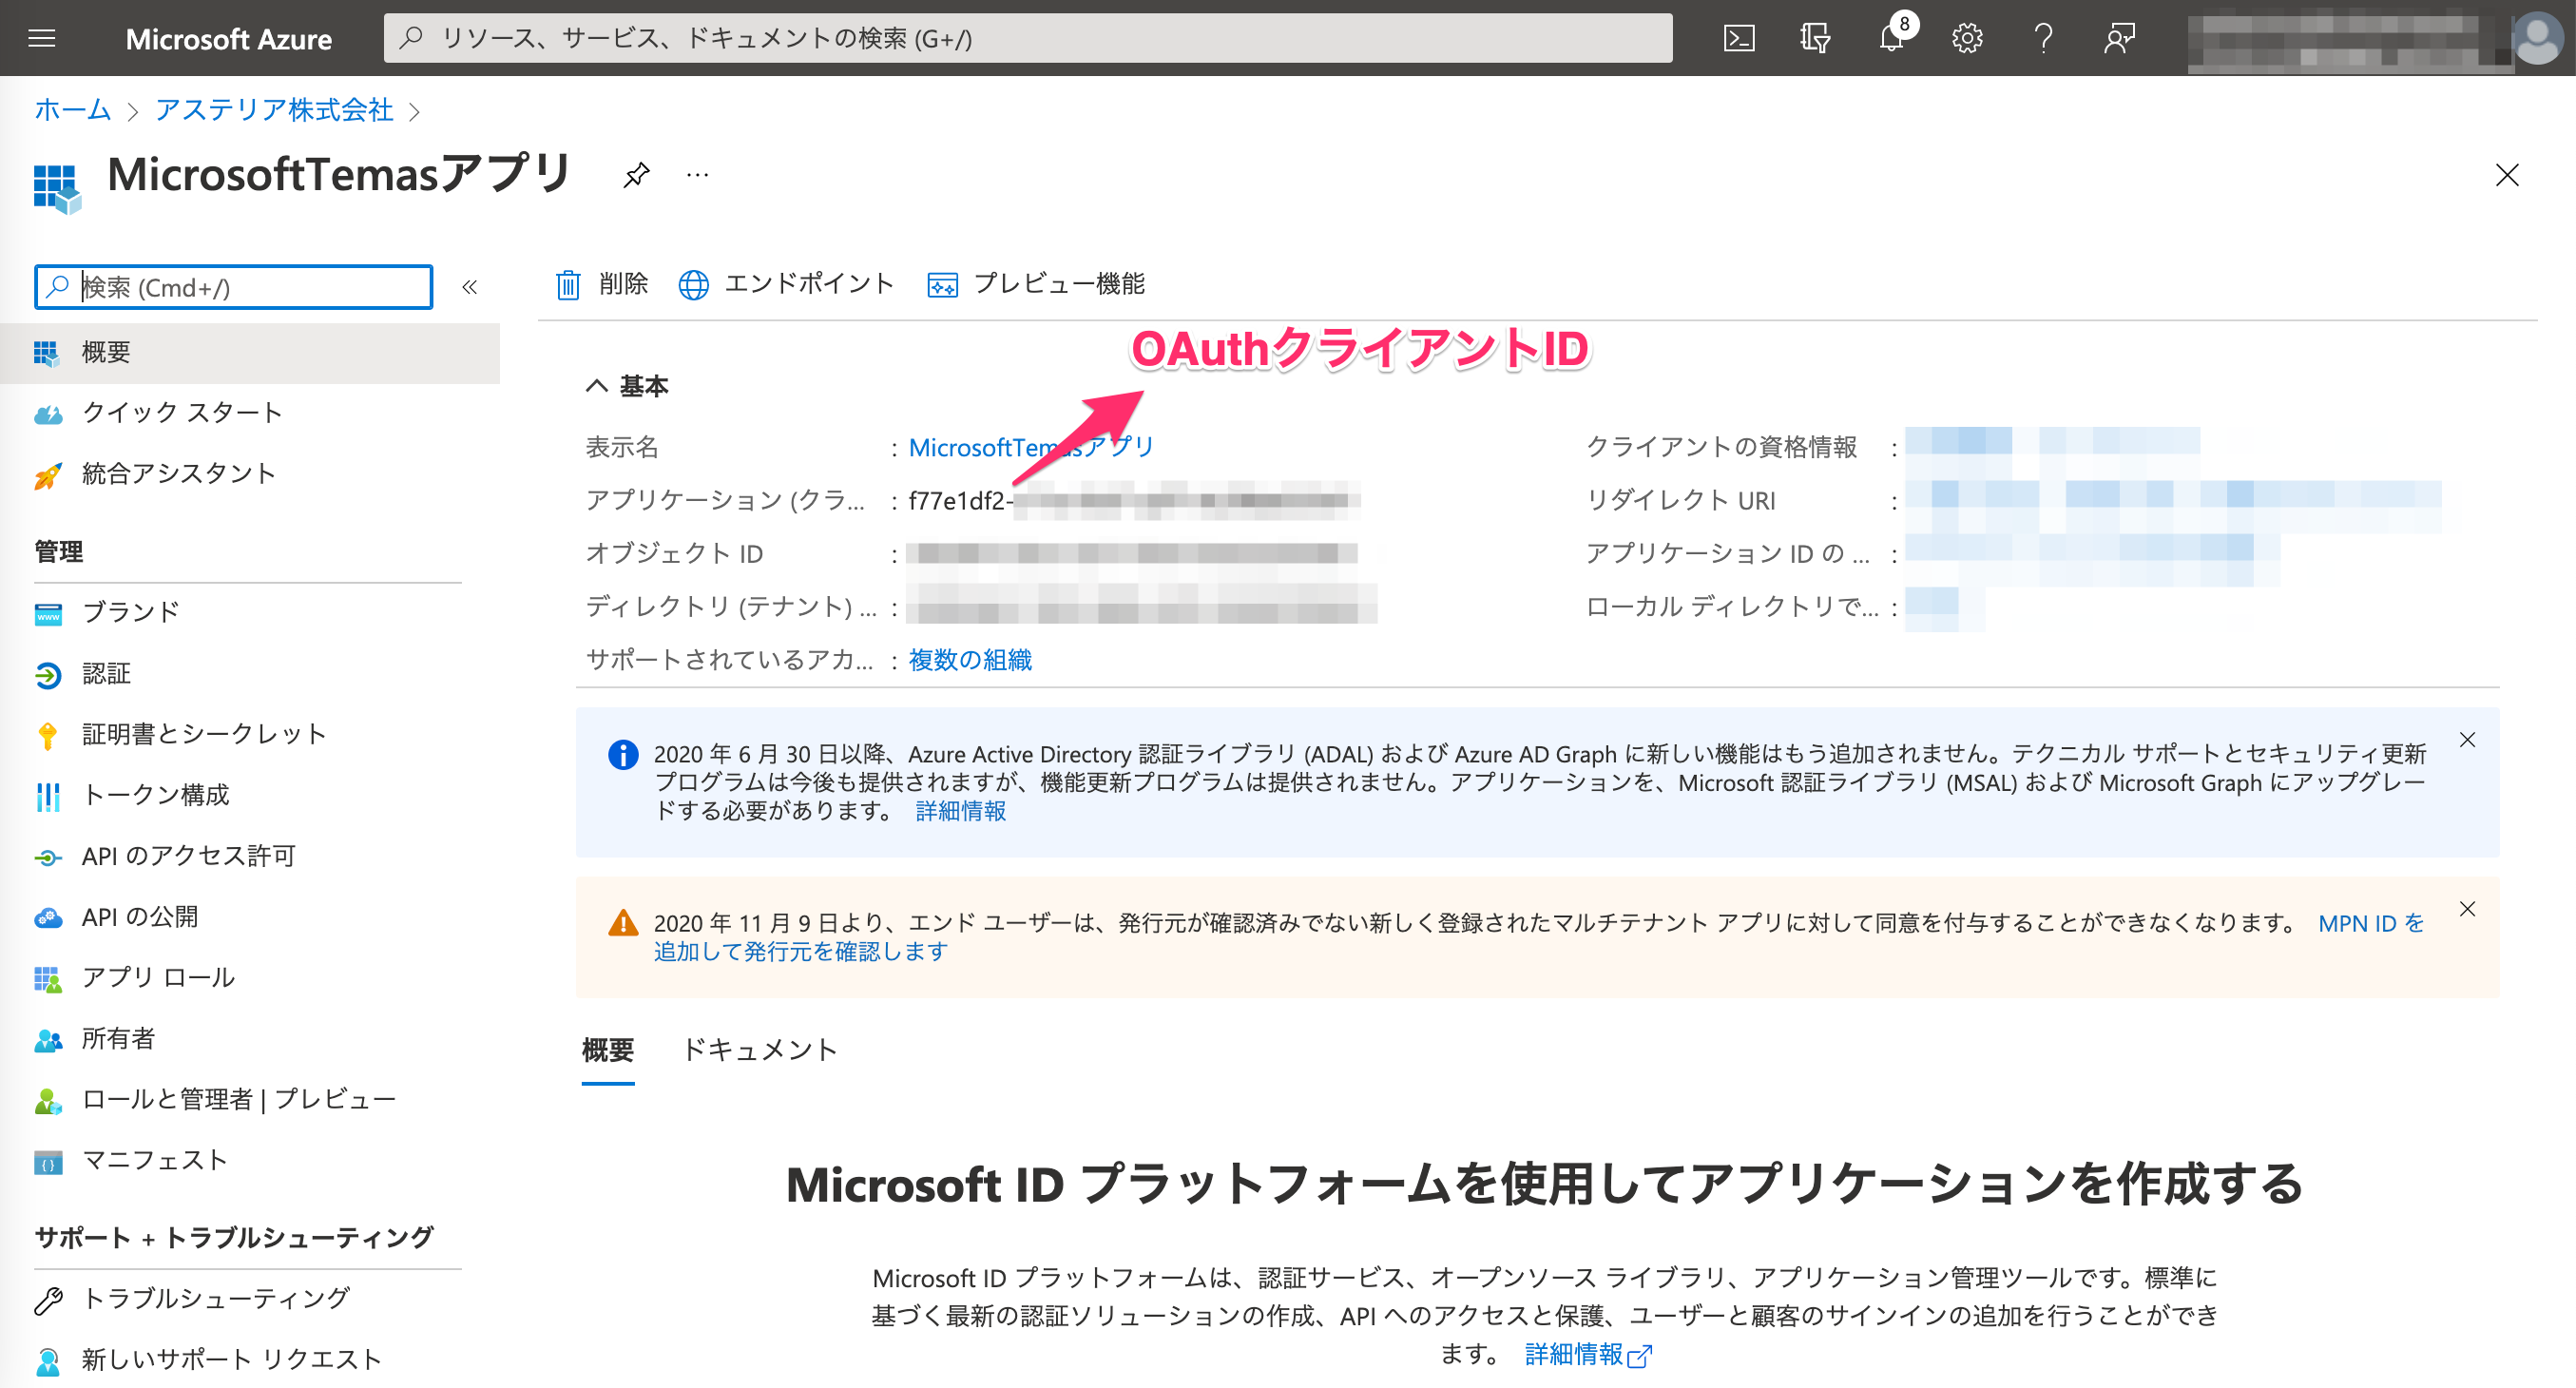
Task: Click the 削除 trash button
Action: click(602, 284)
